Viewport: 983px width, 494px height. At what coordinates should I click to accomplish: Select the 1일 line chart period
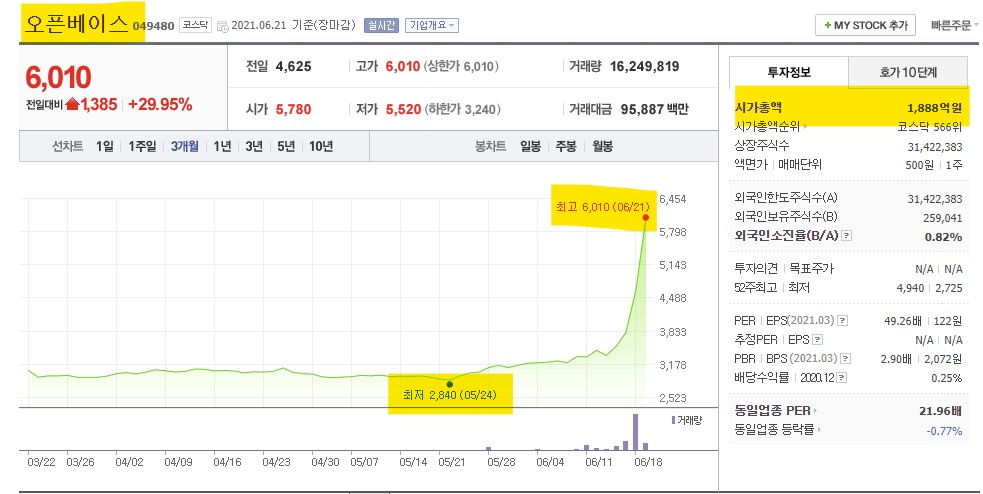point(105,146)
